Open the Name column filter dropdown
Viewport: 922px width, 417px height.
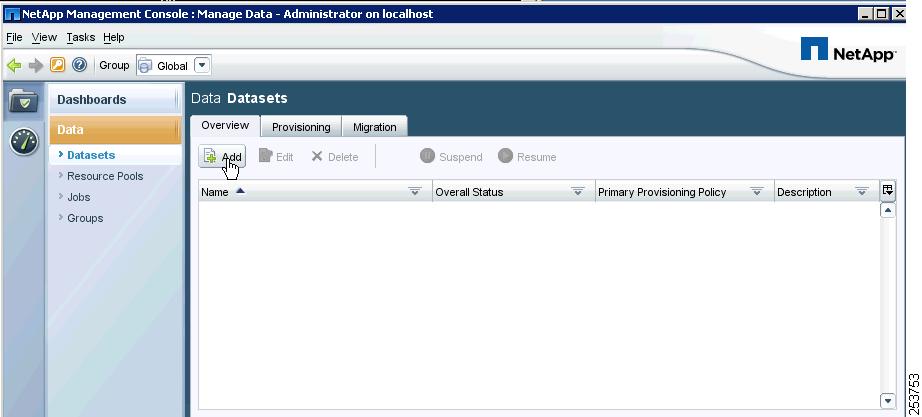(x=415, y=192)
